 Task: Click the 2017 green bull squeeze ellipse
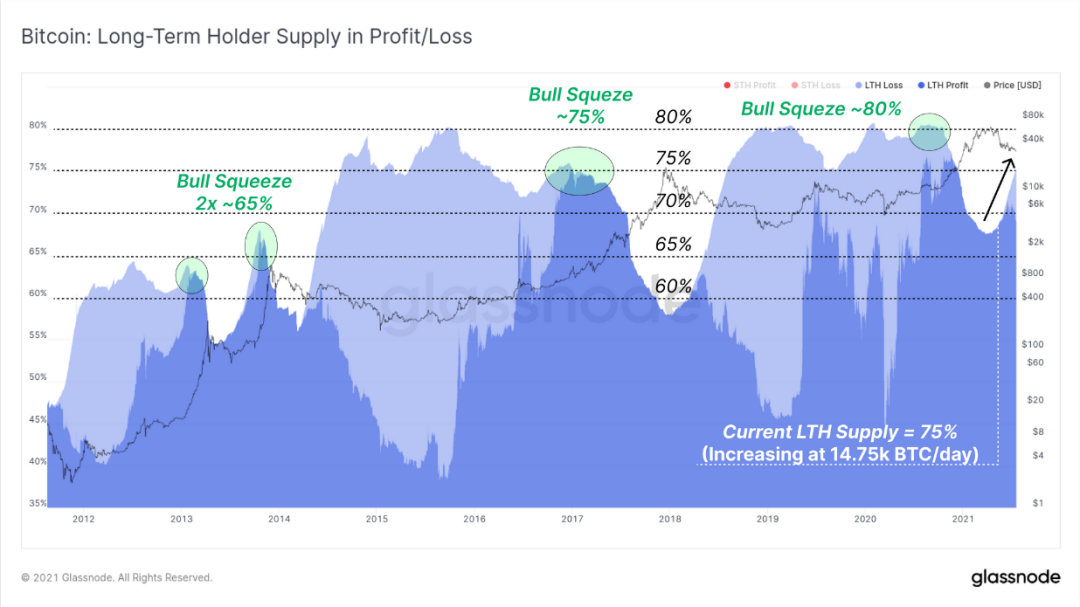[x=579, y=171]
